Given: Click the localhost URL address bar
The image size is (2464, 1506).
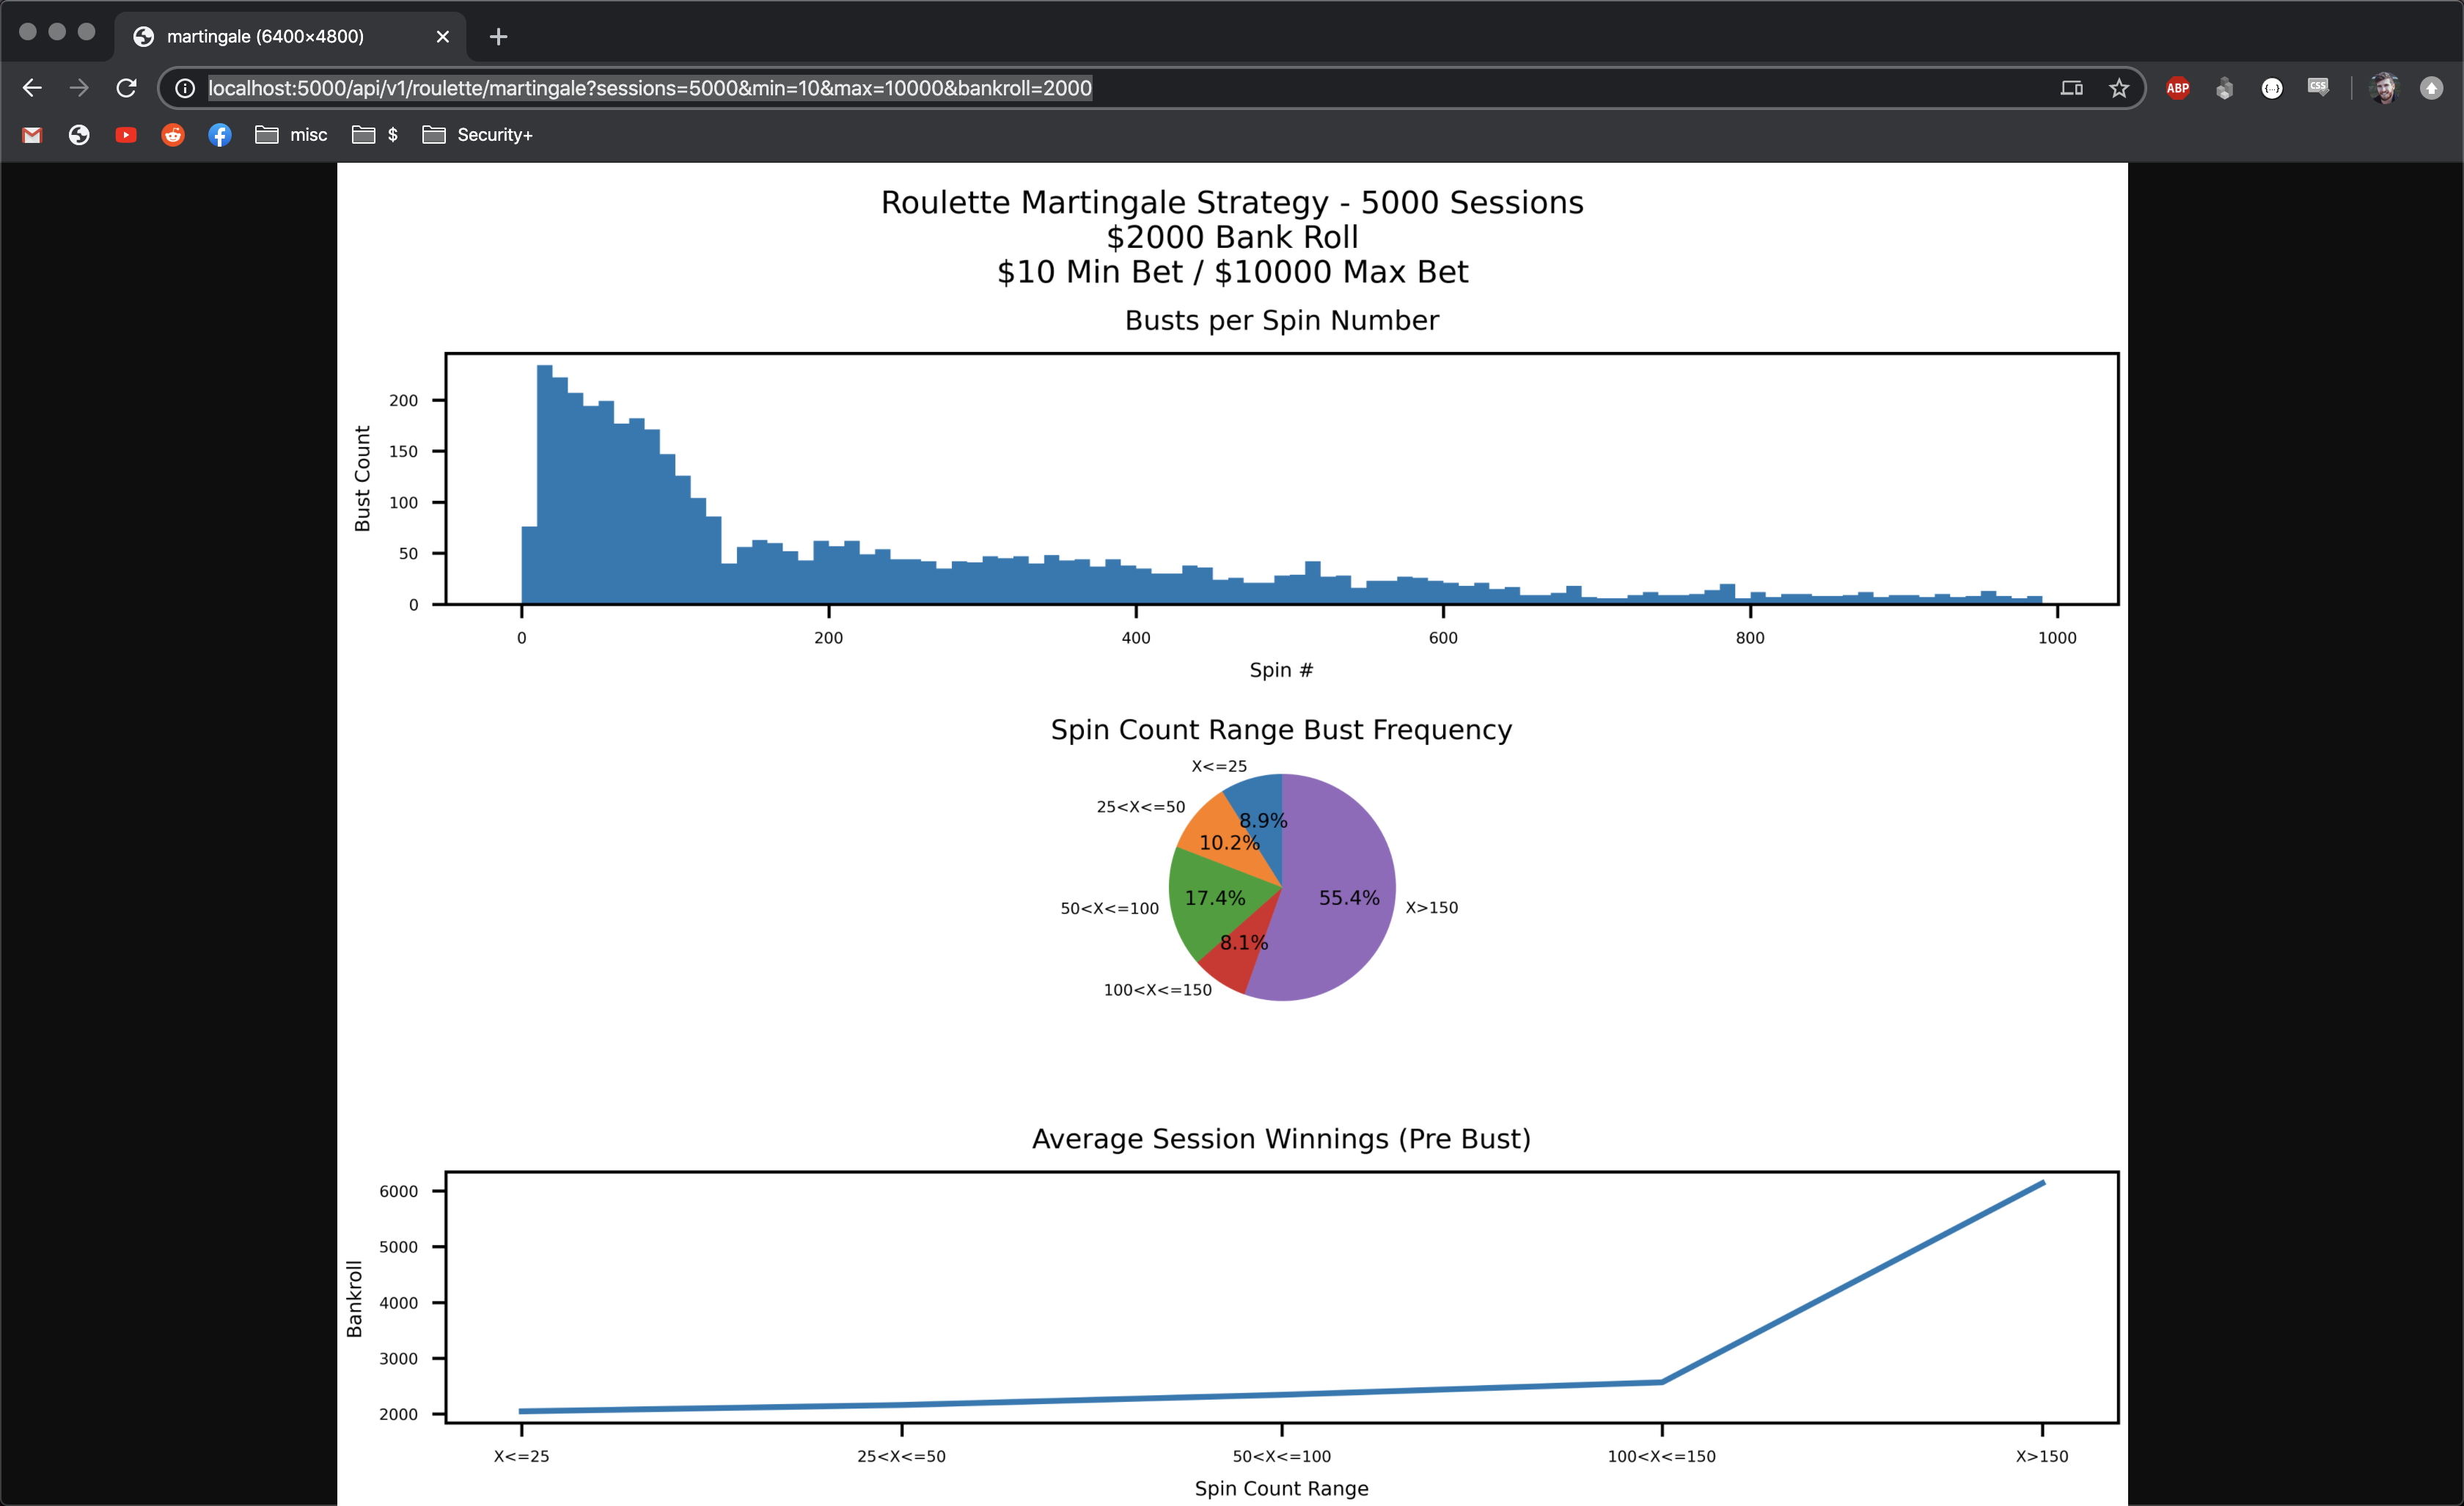Looking at the screenshot, I should click(x=650, y=88).
